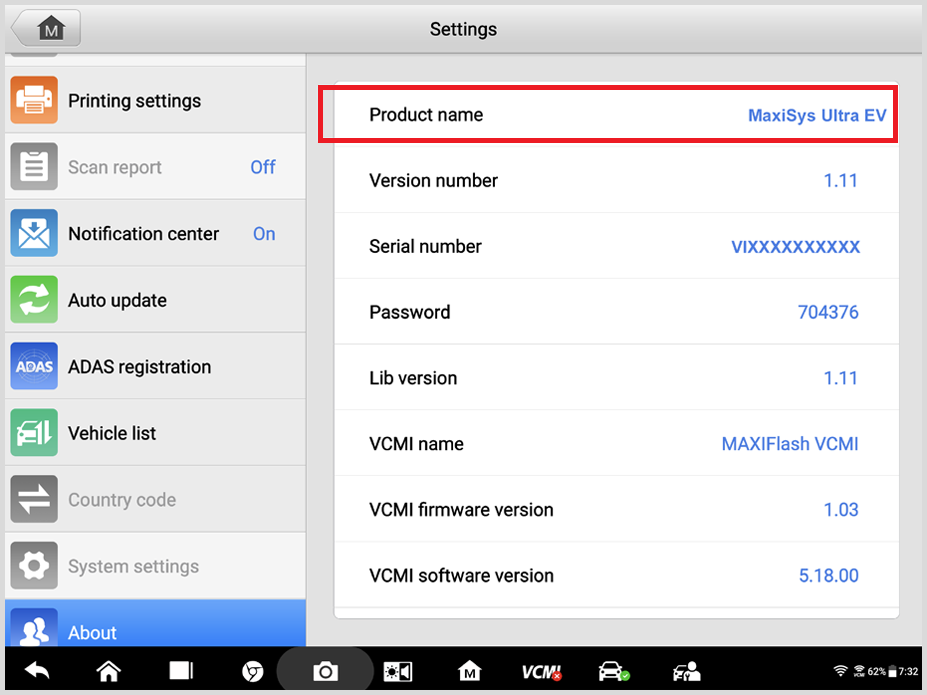Open MaxiSys home from bottom bar

tap(469, 672)
